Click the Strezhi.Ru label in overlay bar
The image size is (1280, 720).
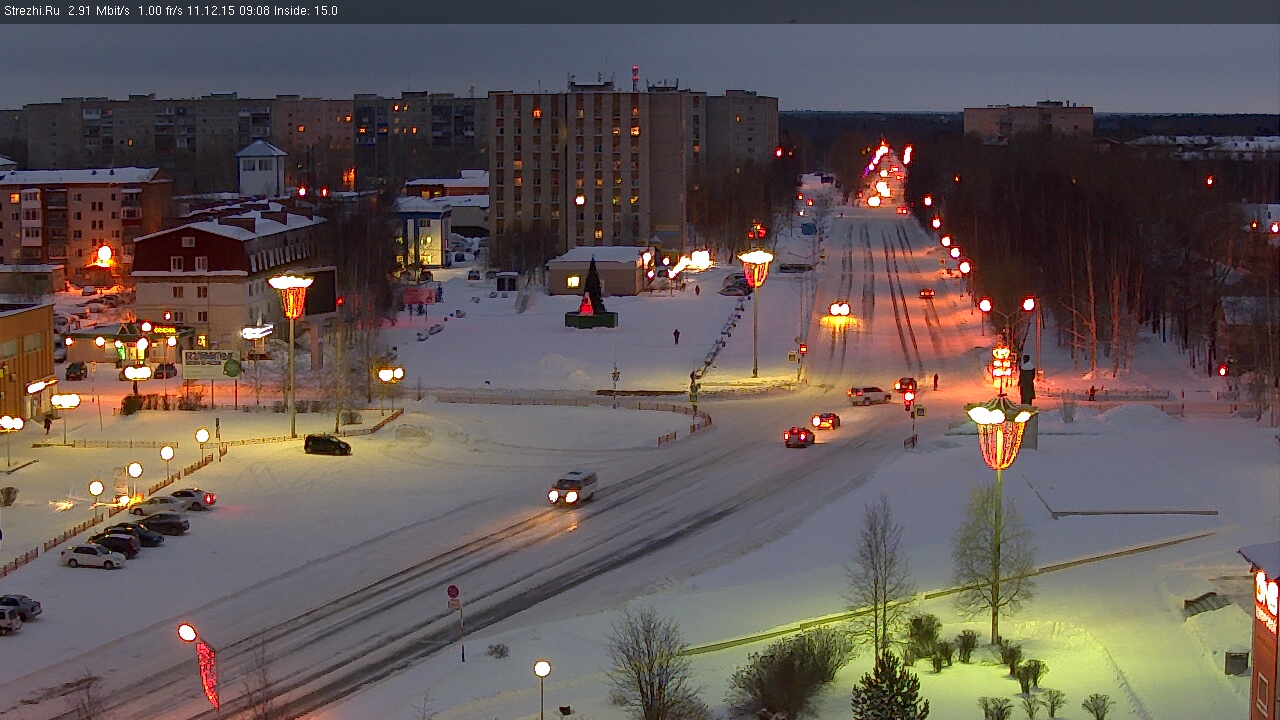click(31, 11)
